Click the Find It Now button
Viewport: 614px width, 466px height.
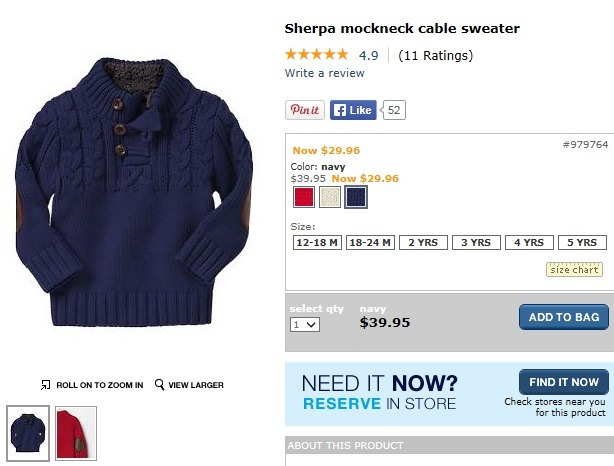pos(564,382)
